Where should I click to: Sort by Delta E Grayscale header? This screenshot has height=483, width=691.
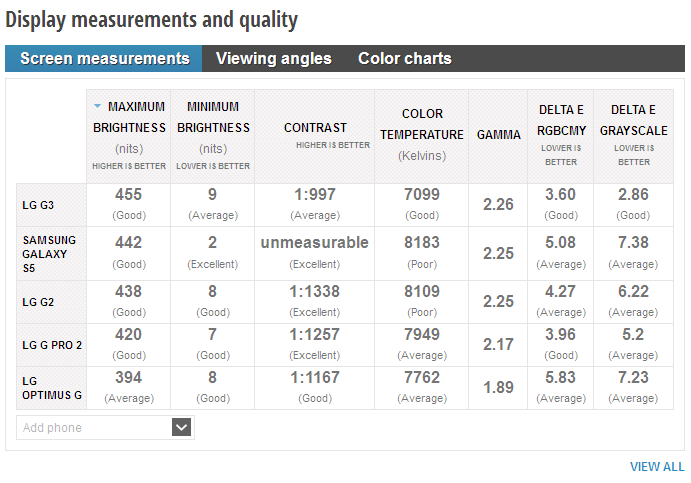coord(634,136)
